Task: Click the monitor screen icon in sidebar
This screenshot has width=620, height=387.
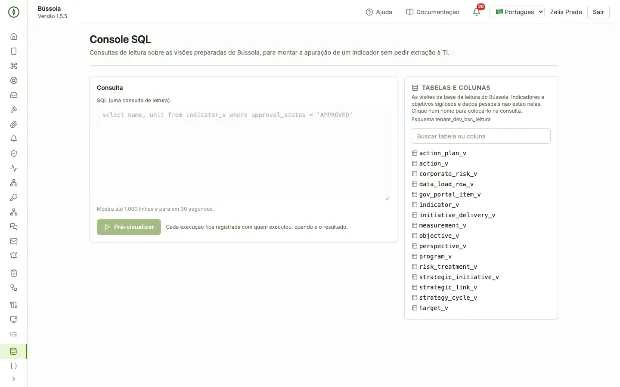Action: (x=13, y=319)
